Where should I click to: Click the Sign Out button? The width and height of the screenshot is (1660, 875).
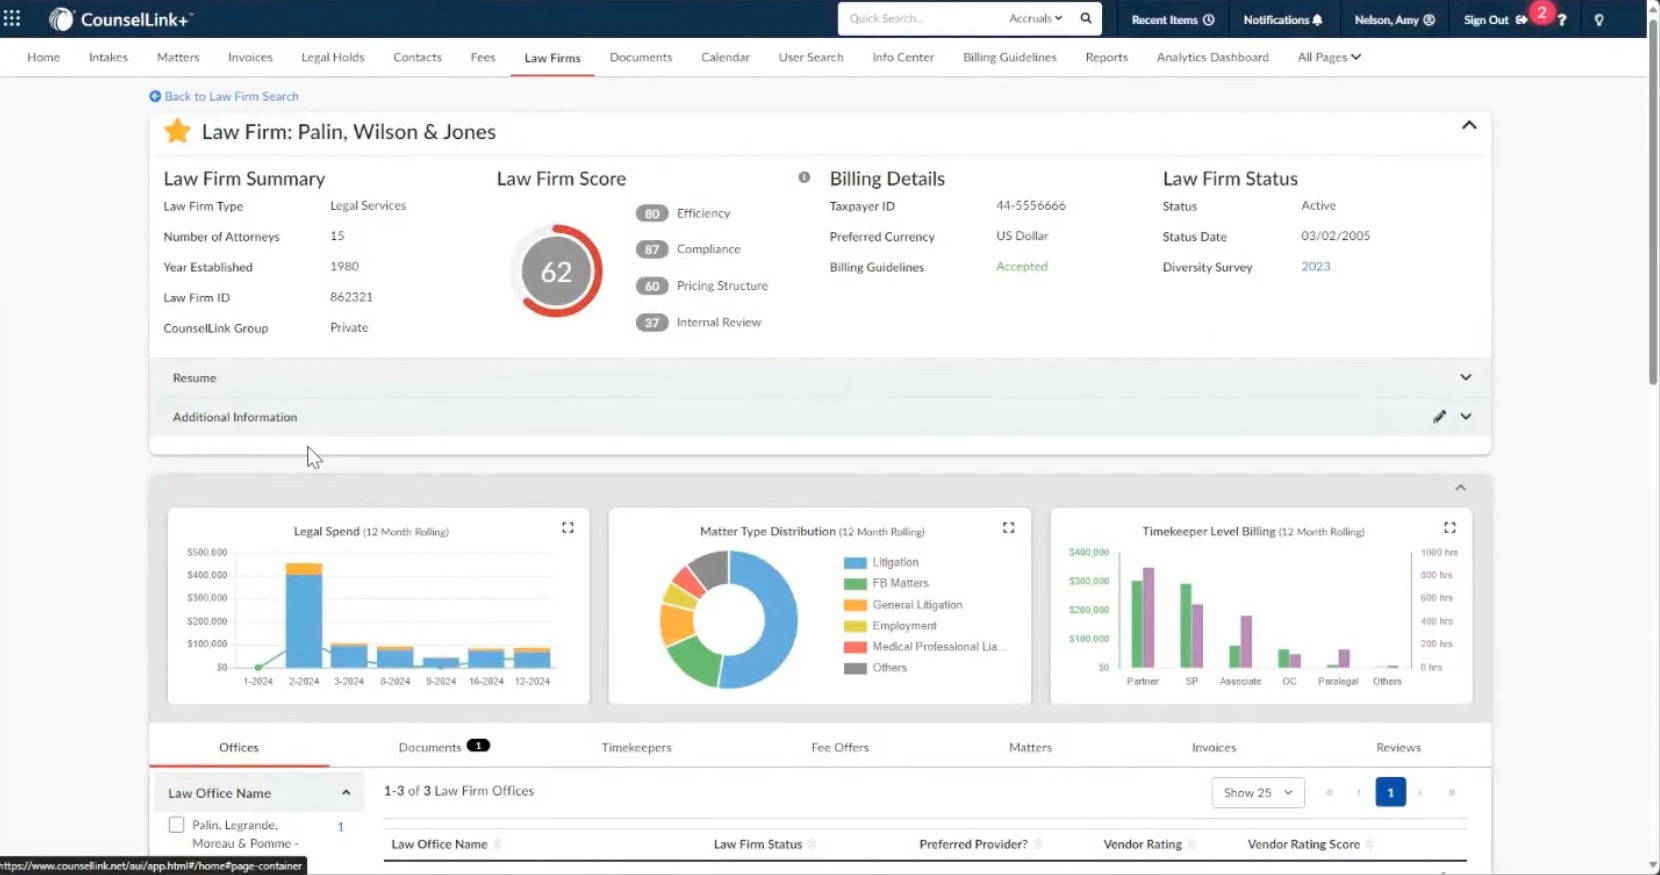1495,20
